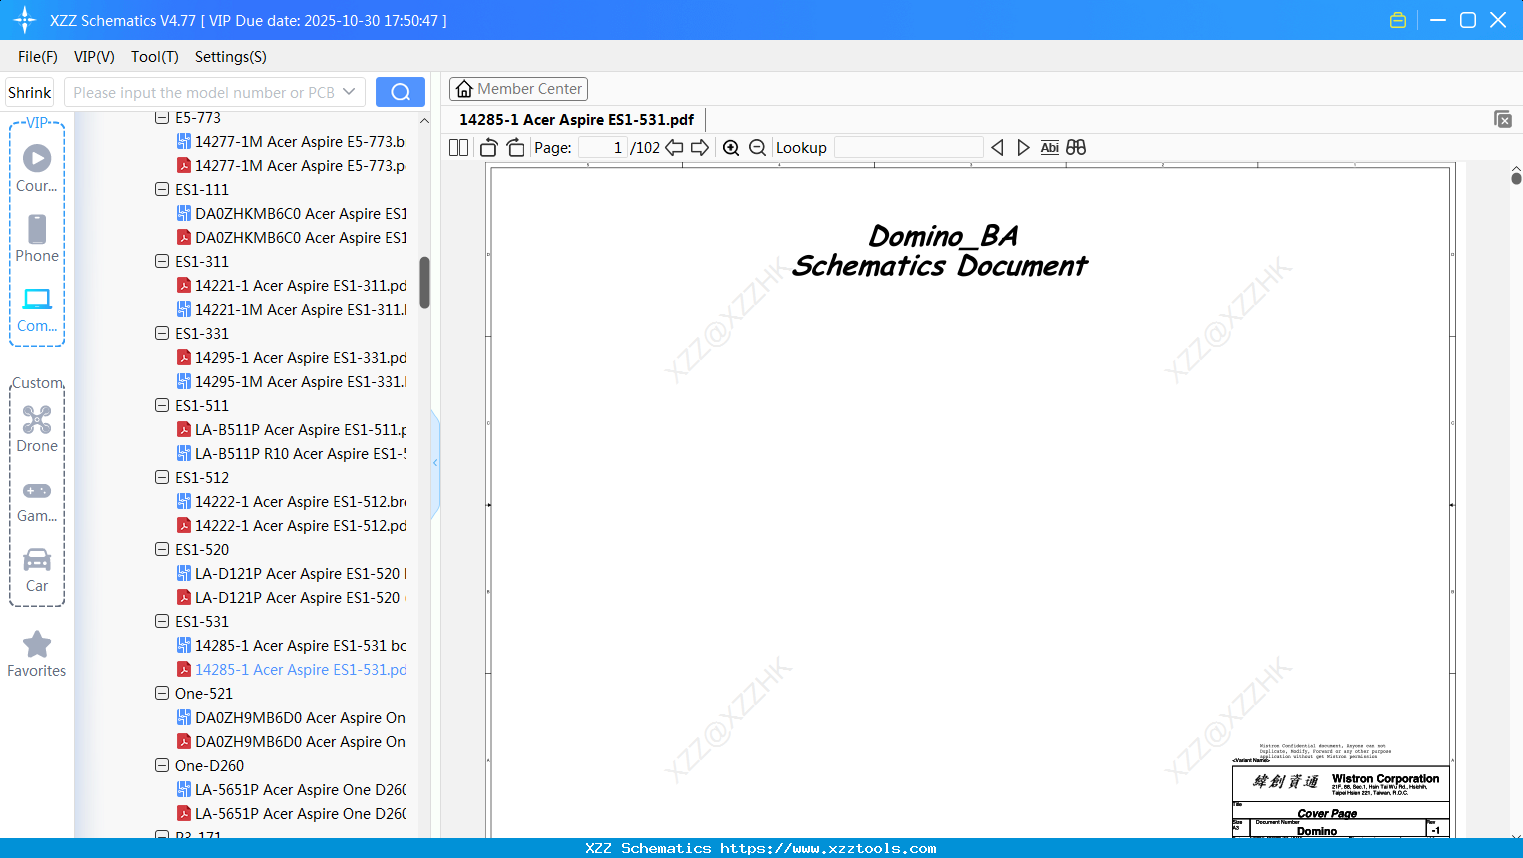1523x858 pixels.
Task: Toggle the Abi whole-word match option
Action: point(1050,148)
